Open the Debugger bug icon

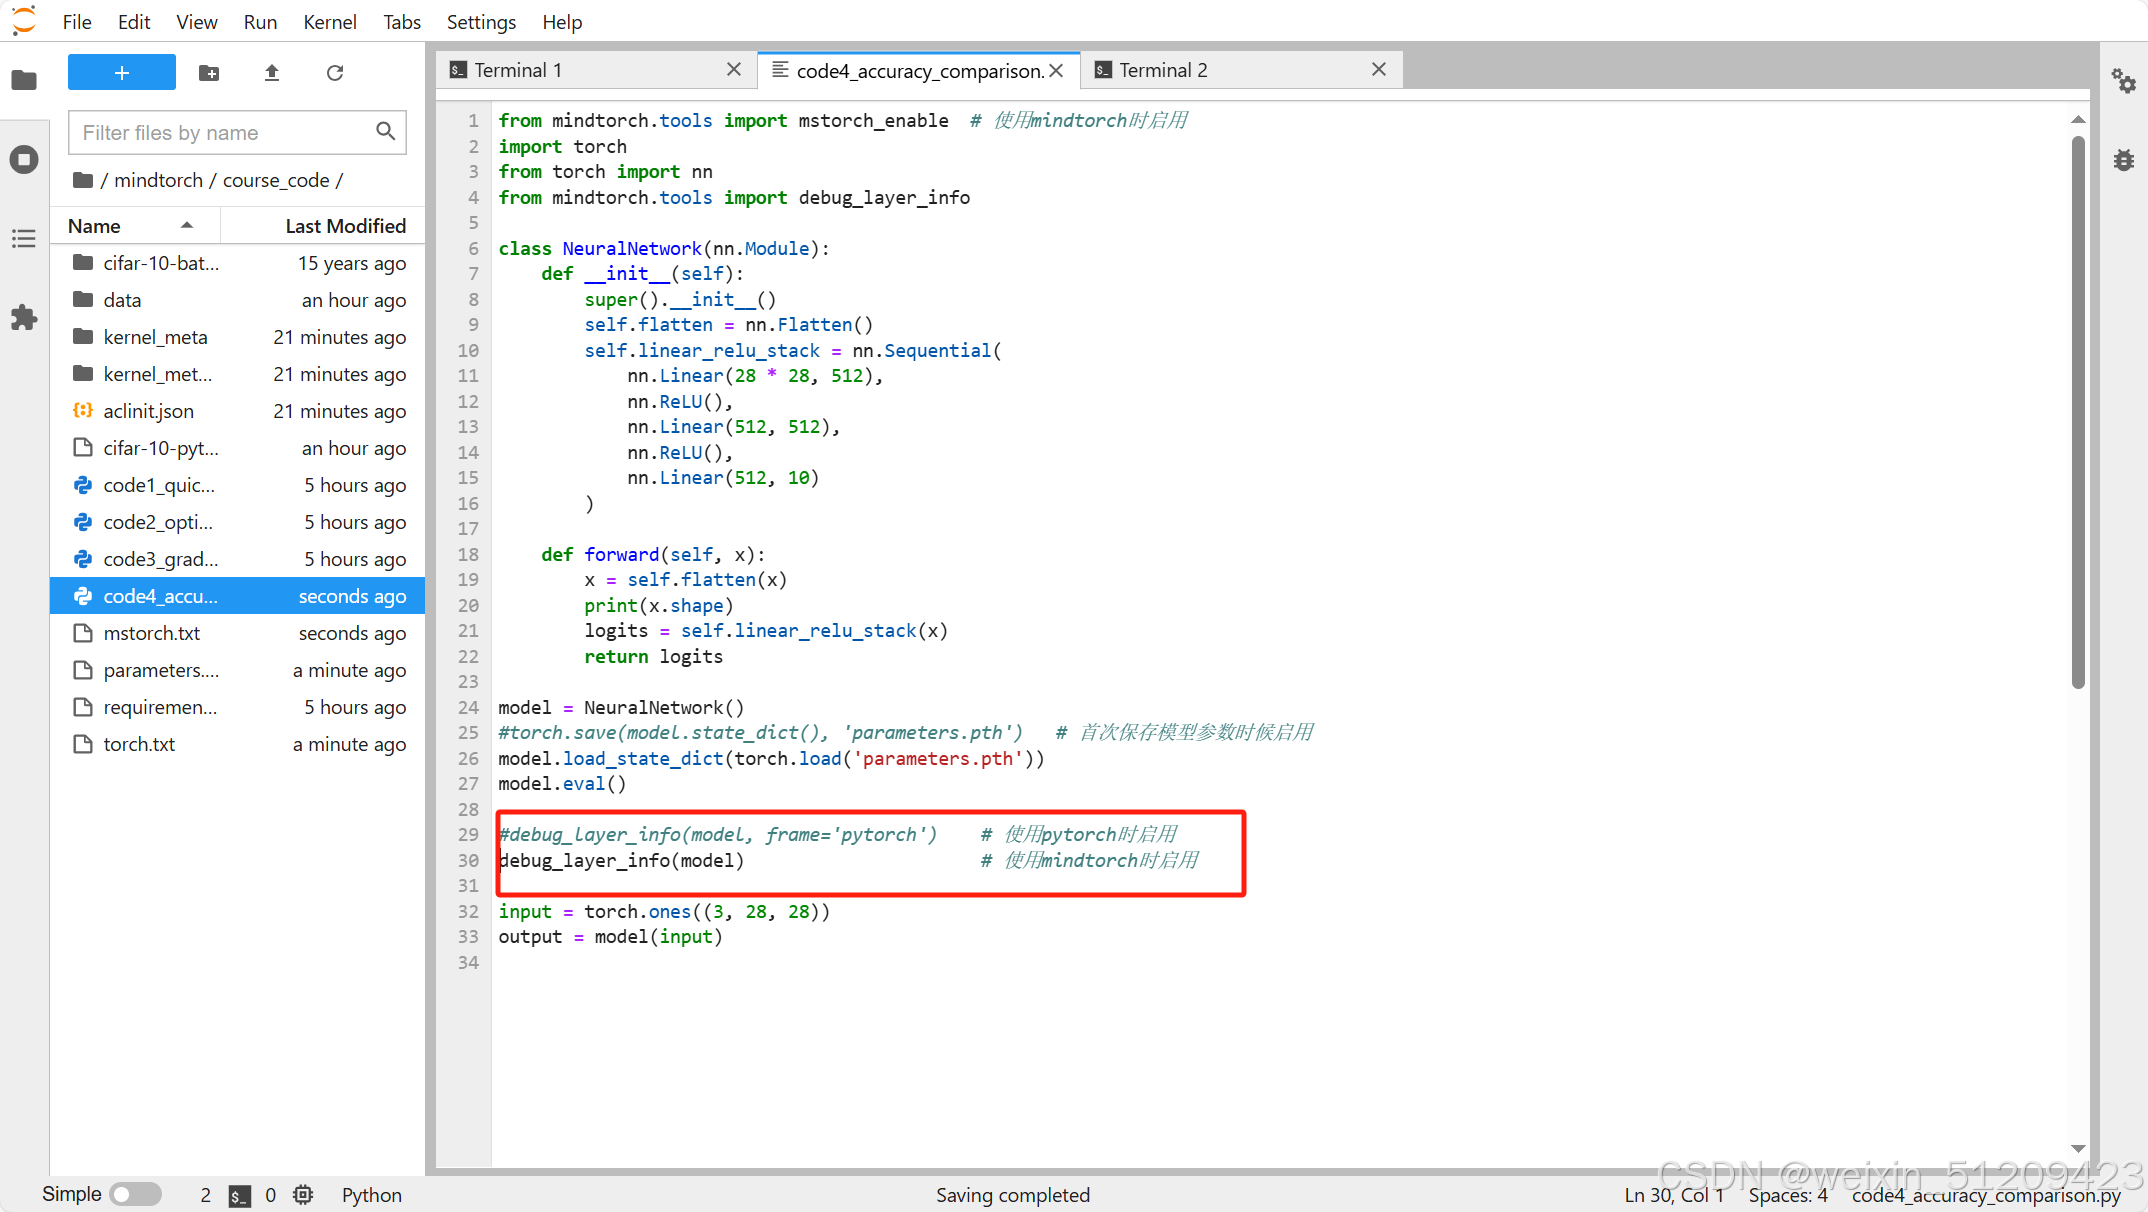[2123, 159]
